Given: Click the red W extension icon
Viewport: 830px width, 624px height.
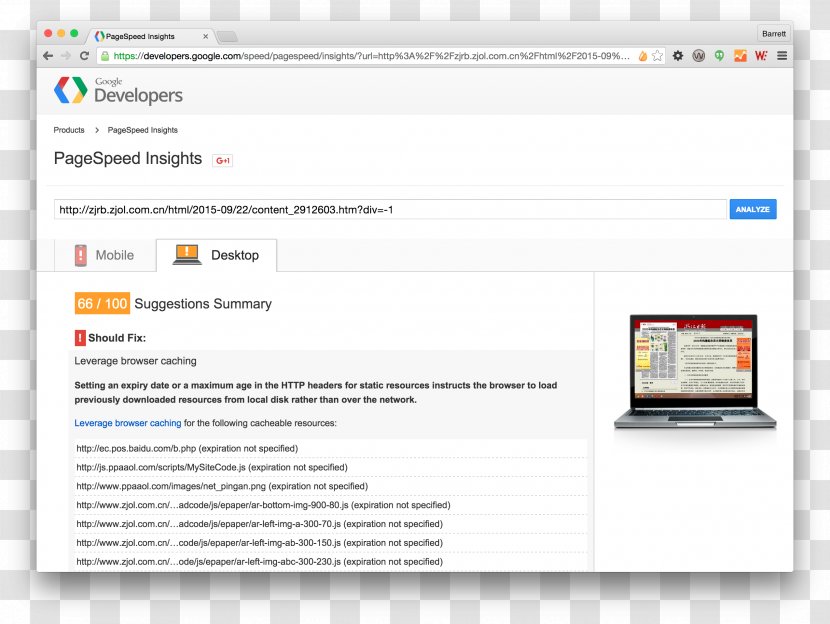Looking at the screenshot, I should (761, 56).
